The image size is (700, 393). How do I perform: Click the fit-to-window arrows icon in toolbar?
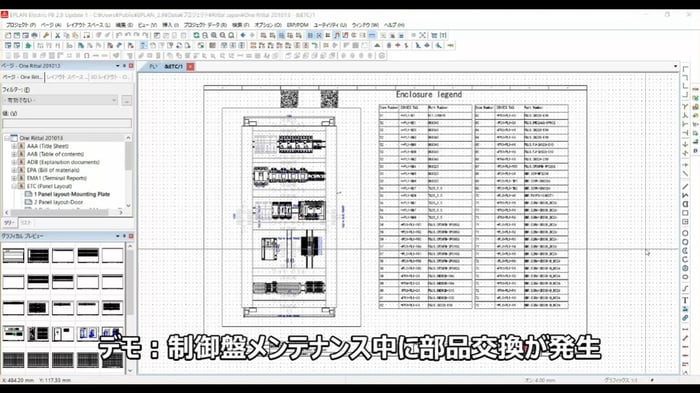point(423,35)
